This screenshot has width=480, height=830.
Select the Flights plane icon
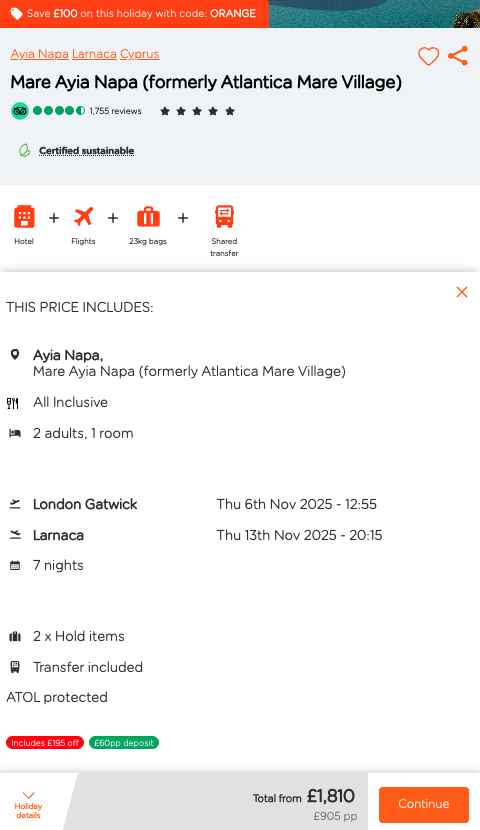[x=84, y=216]
